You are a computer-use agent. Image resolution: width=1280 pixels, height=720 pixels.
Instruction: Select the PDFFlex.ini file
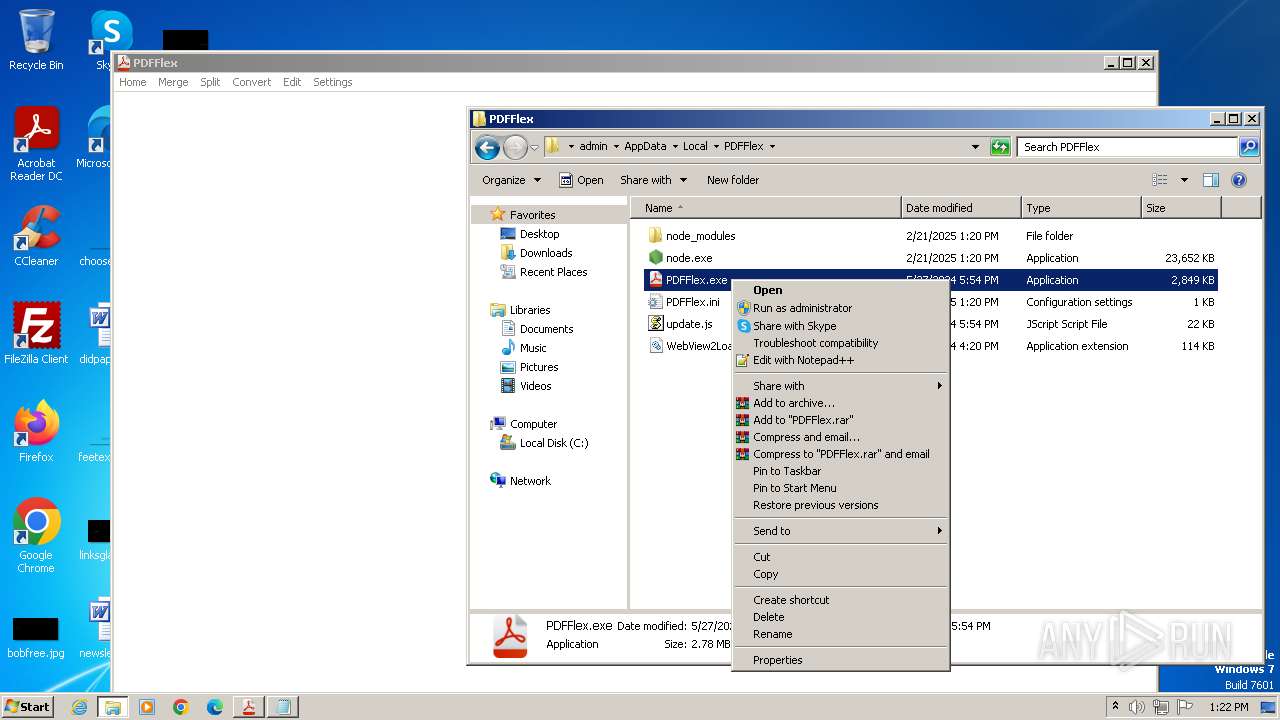[692, 302]
